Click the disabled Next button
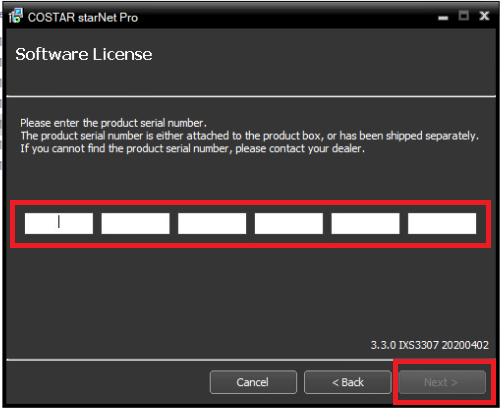The width and height of the screenshot is (500, 409). pos(442,382)
